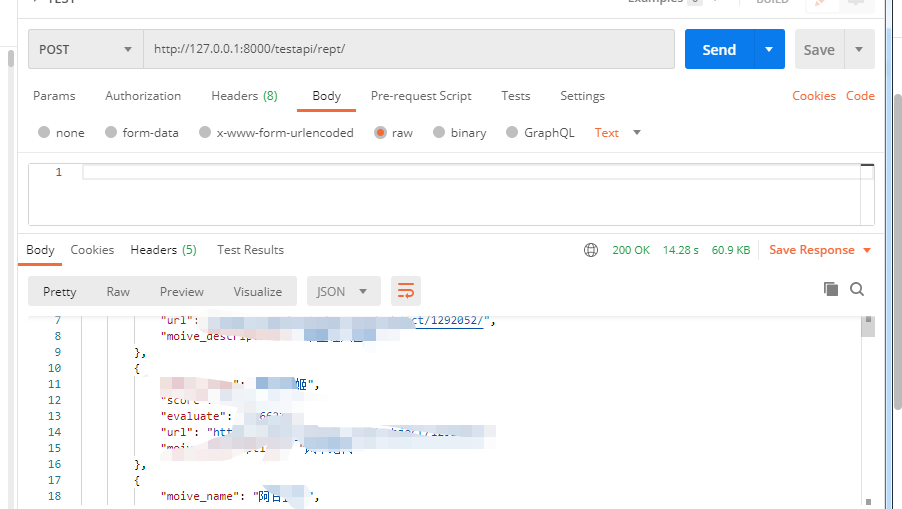Open the Pre-request Script tab
The image size is (902, 509).
pyautogui.click(x=421, y=96)
